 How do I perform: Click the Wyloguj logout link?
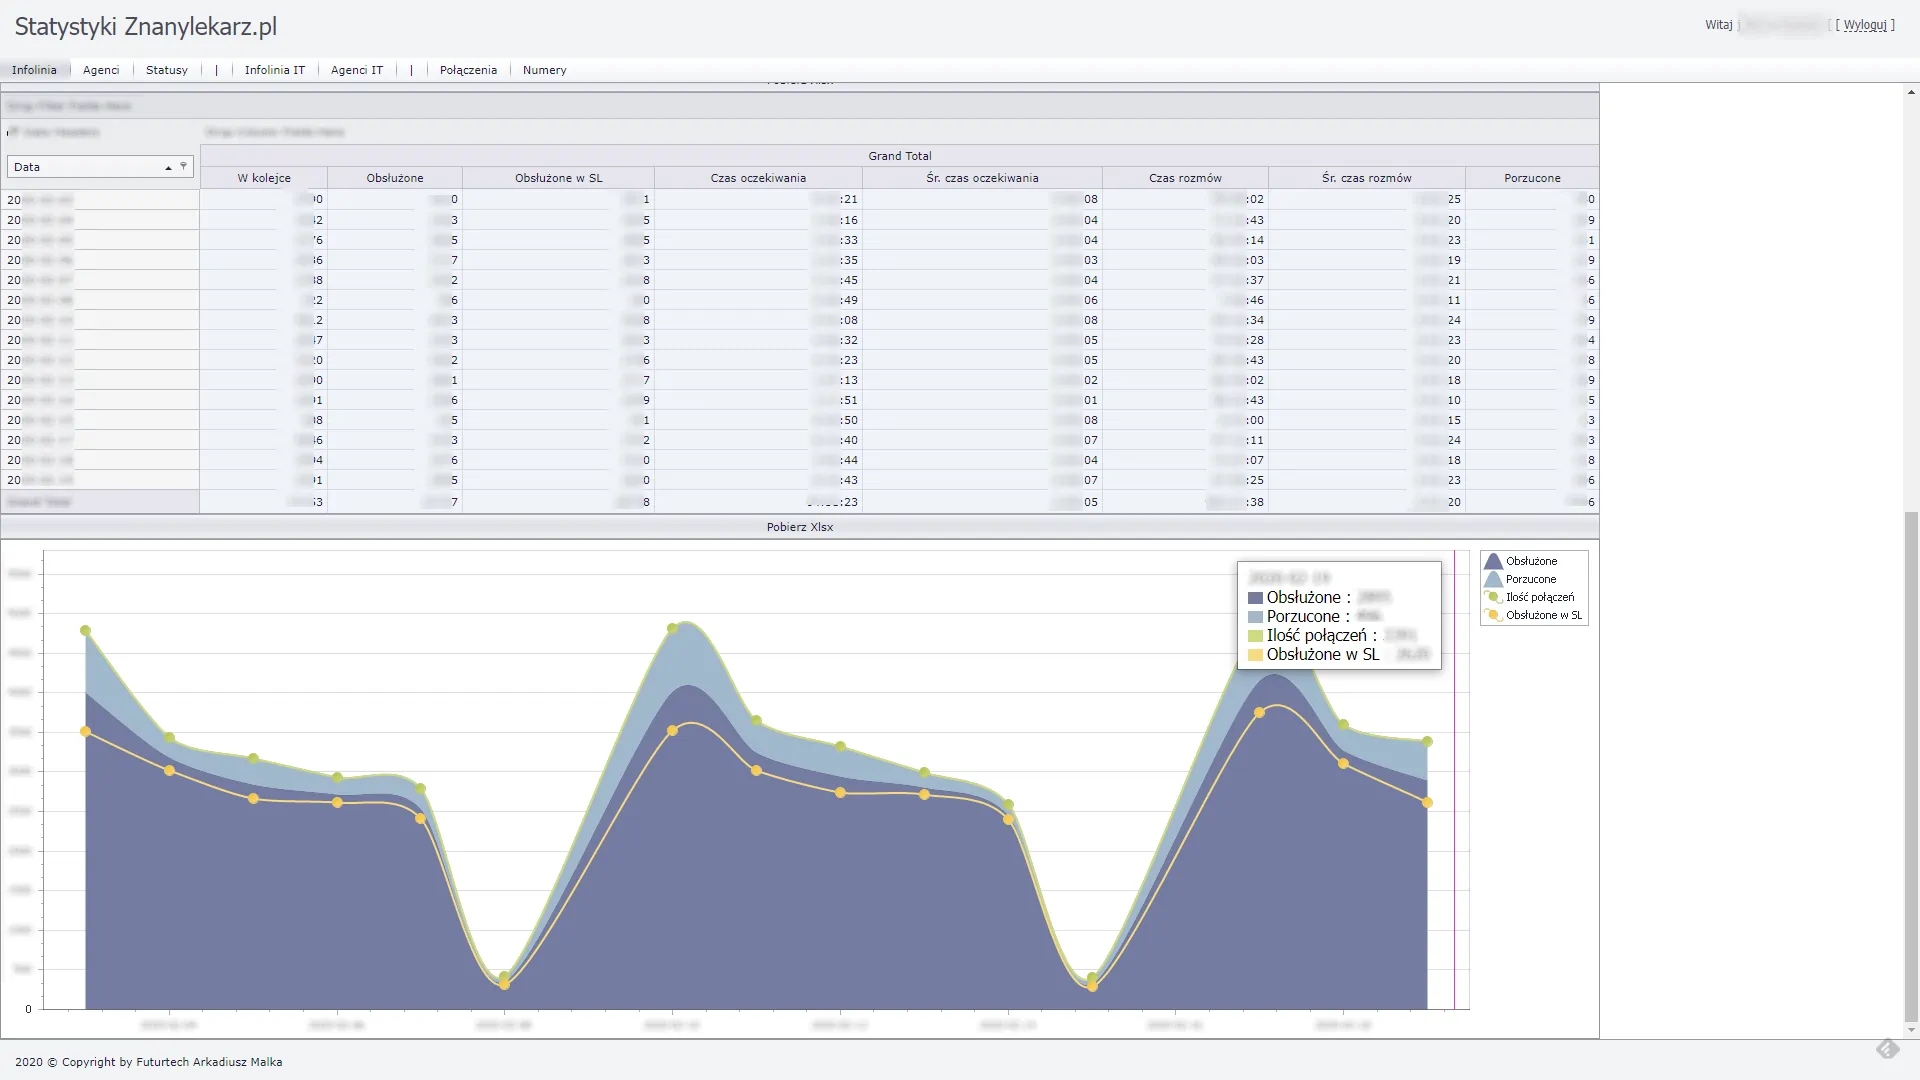click(1864, 25)
